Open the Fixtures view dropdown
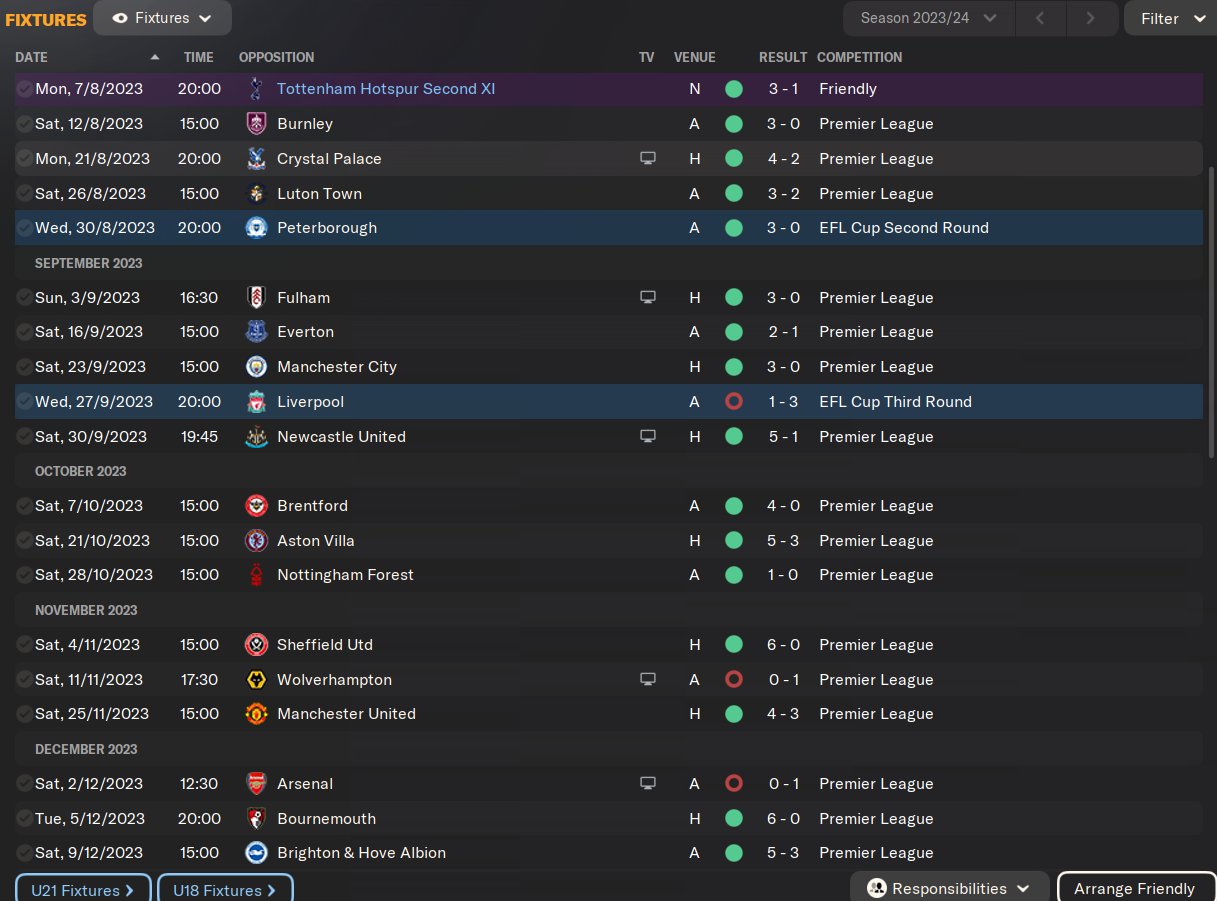The image size is (1217, 901). (x=162, y=18)
